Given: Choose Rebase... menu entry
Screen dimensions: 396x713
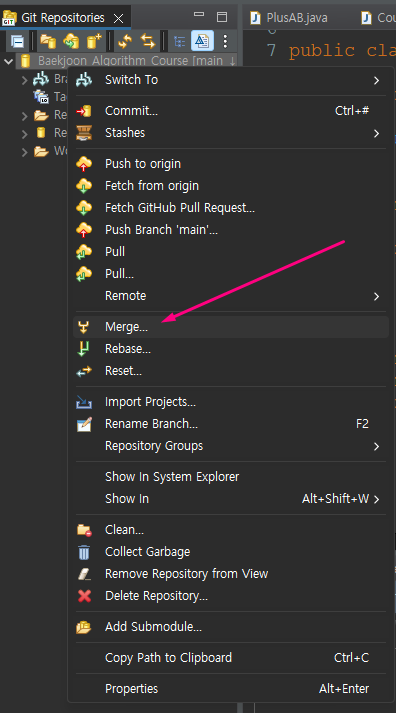Looking at the screenshot, I should [231, 349].
